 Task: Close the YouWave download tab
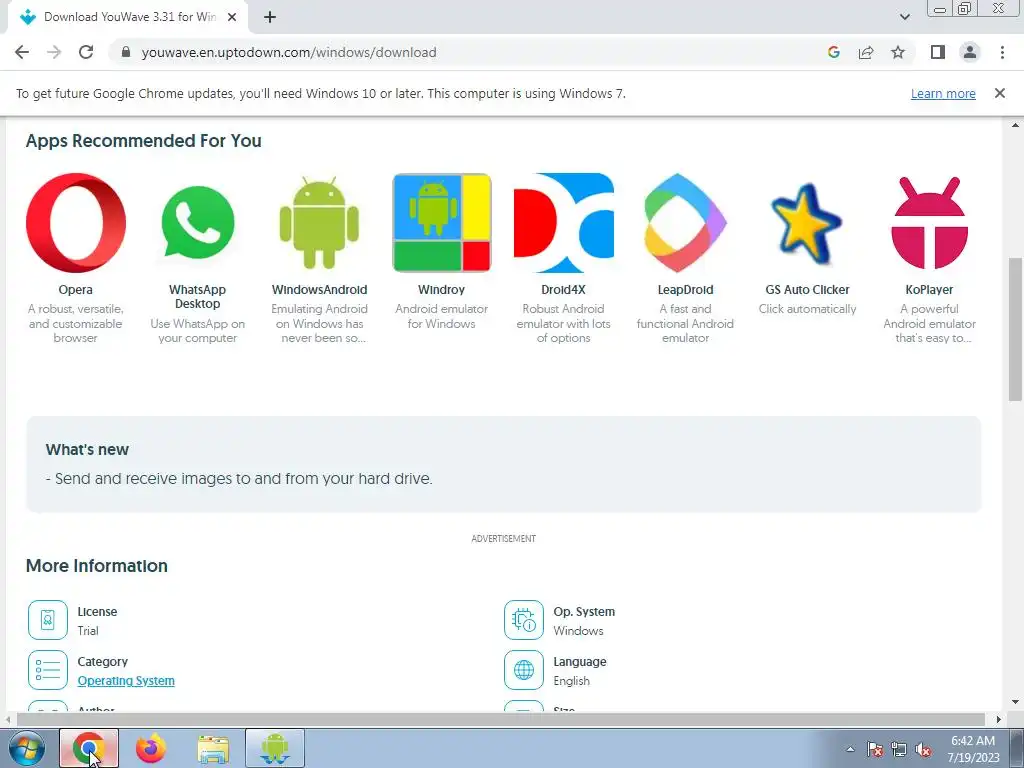[x=232, y=17]
